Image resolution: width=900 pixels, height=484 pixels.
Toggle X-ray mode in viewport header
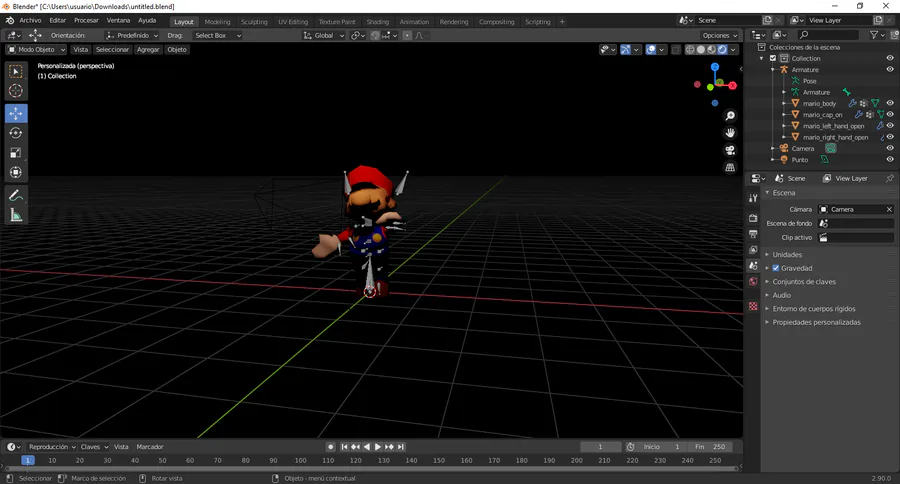tap(676, 50)
